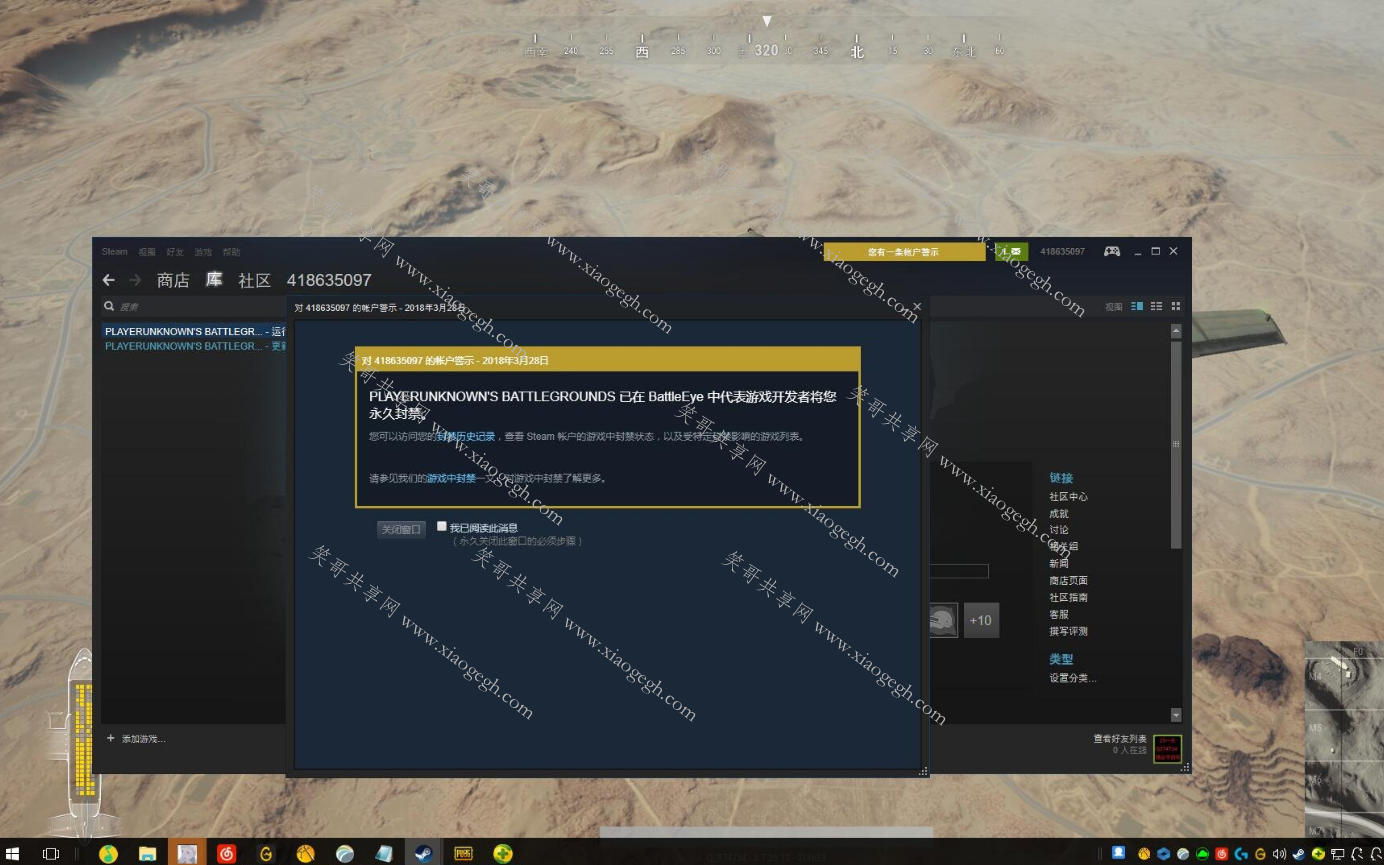
Task: Open Windows Start menu
Action: click(14, 853)
